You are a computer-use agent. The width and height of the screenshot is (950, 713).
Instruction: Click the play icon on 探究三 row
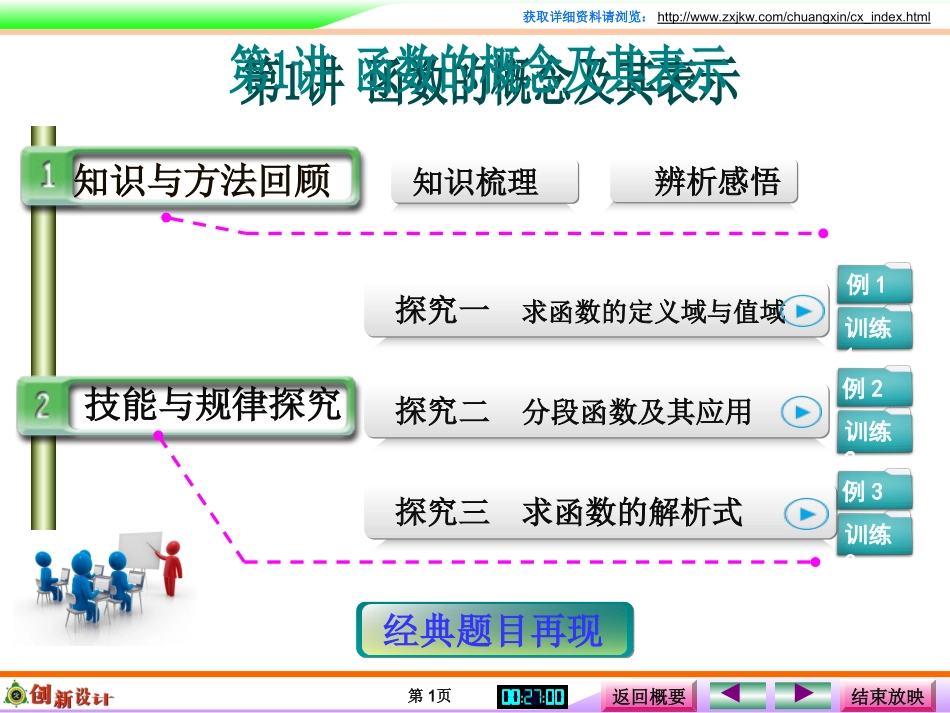[806, 514]
